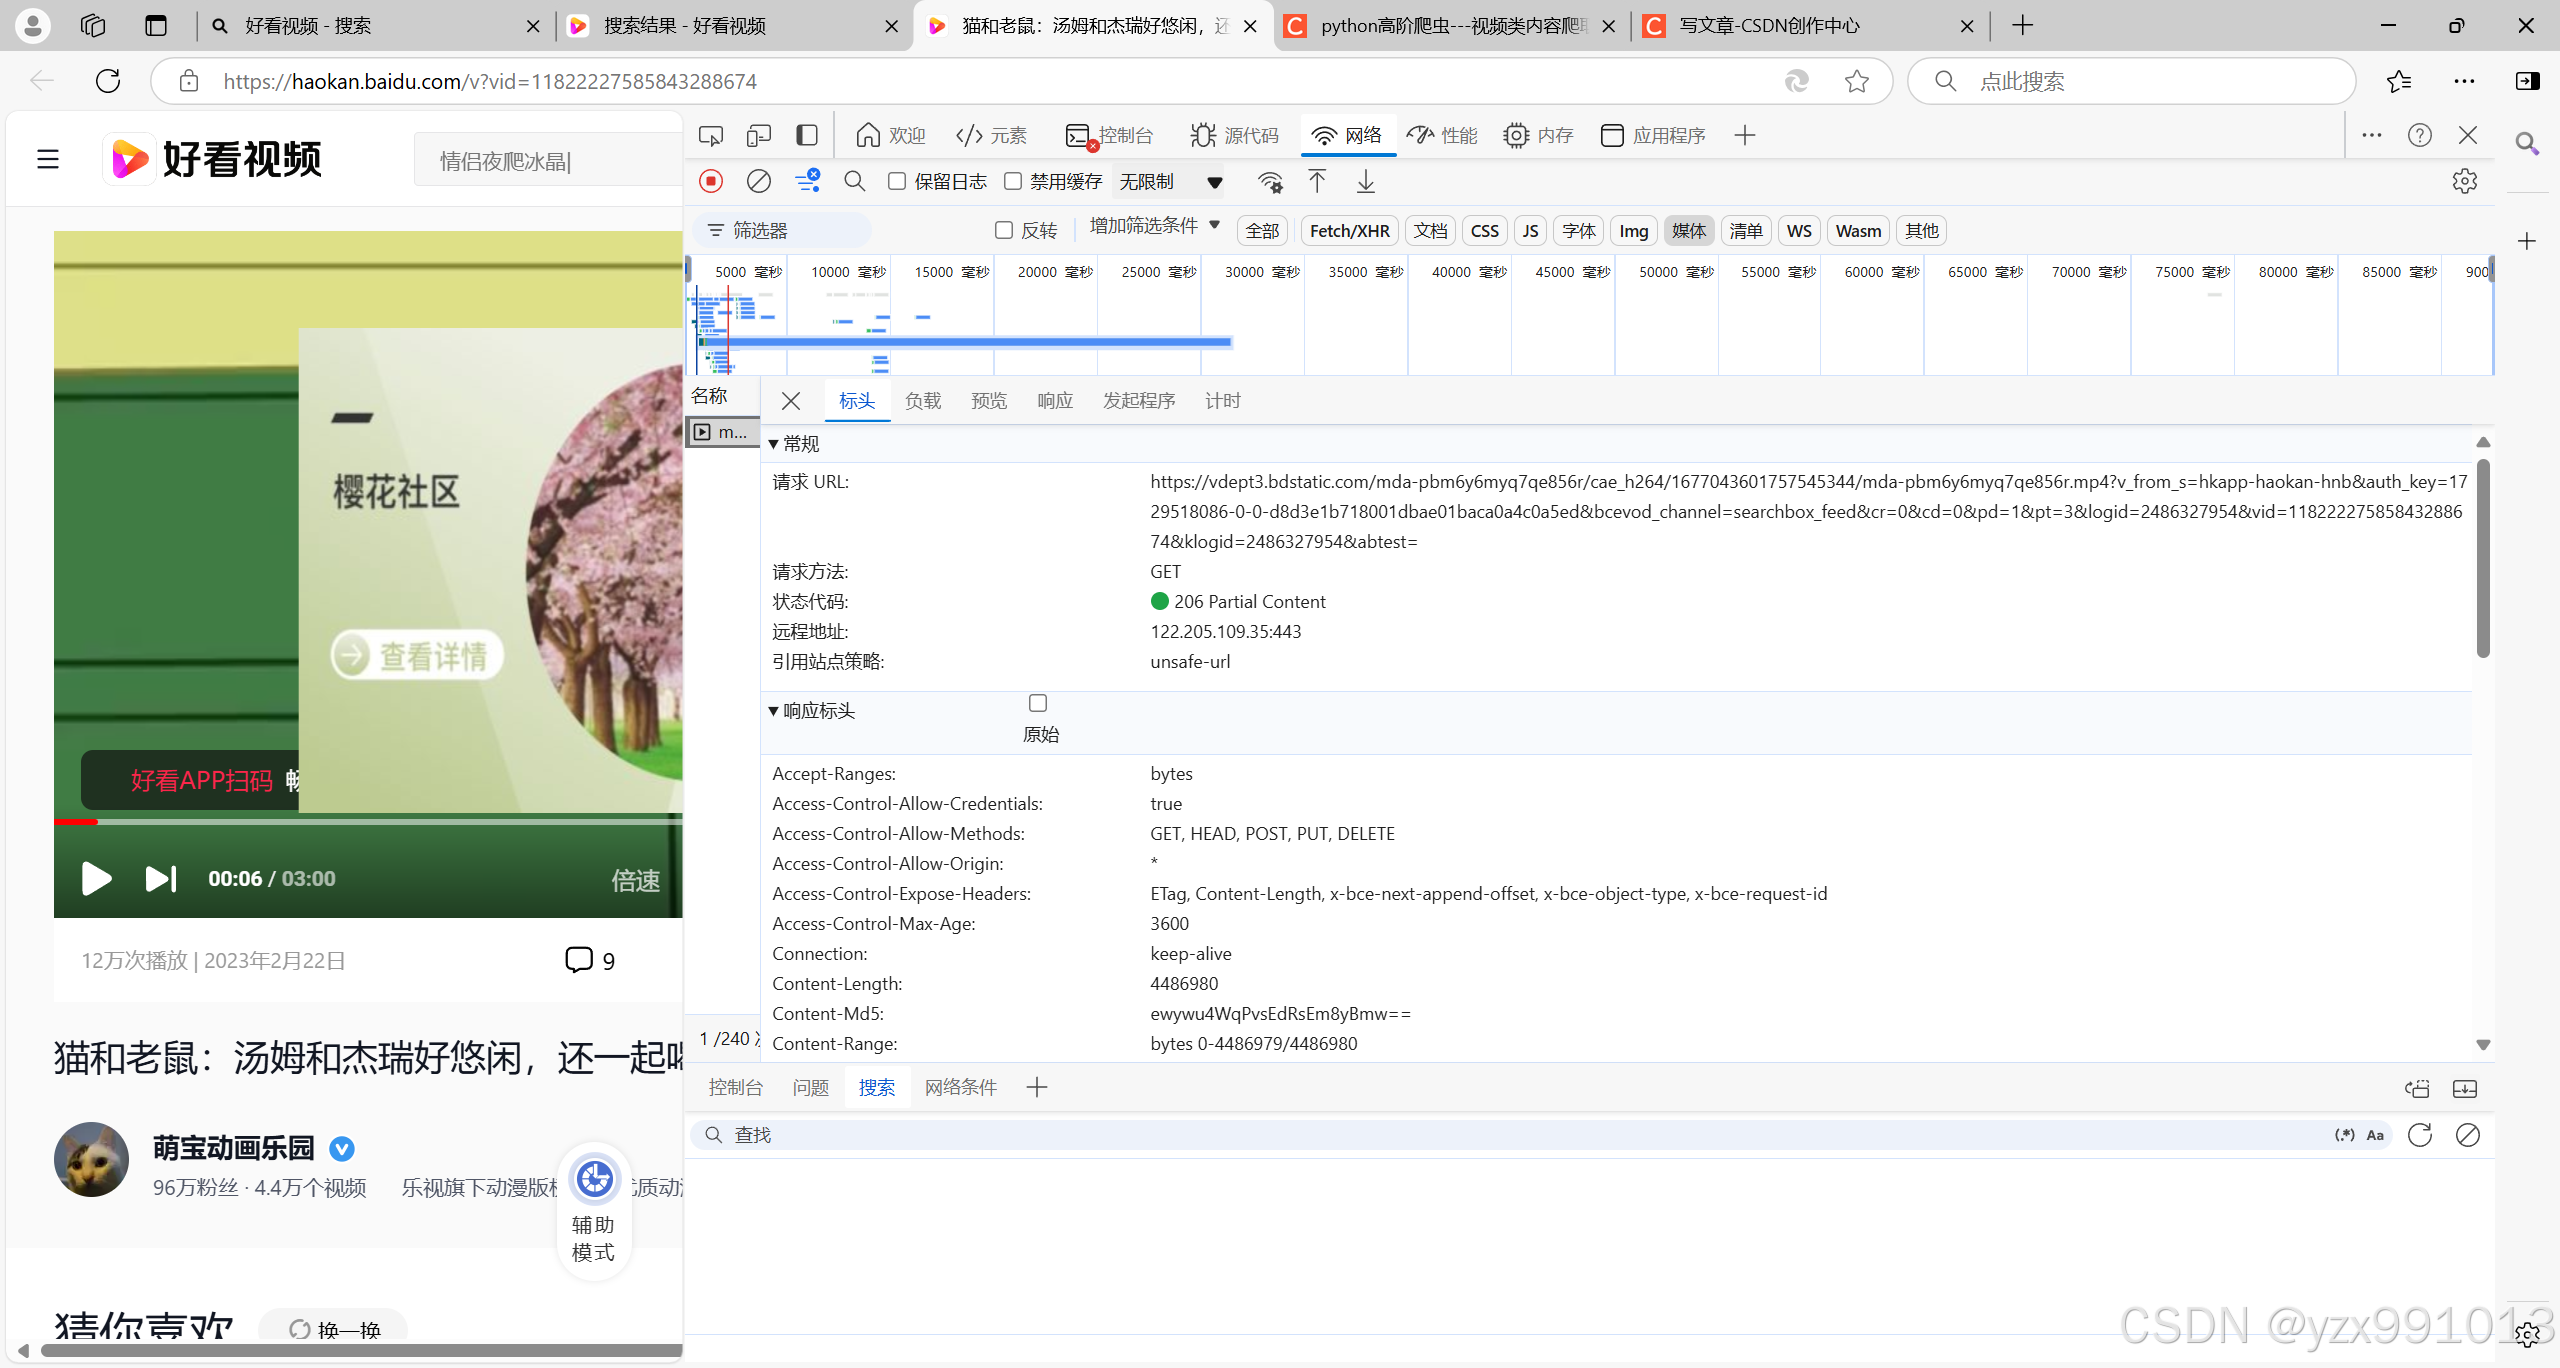Clear the search results in drawer

2468,1135
